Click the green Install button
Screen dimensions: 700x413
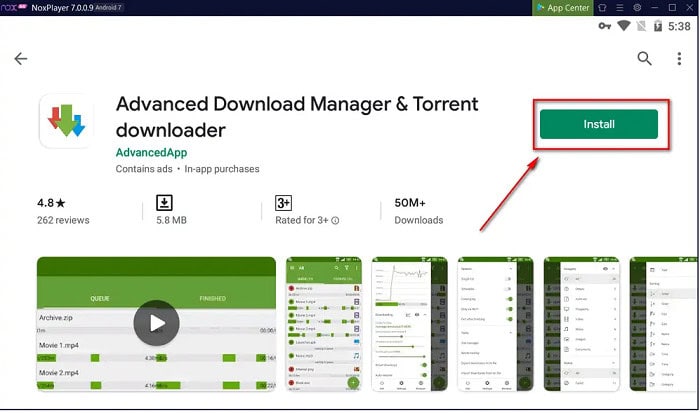[599, 124]
